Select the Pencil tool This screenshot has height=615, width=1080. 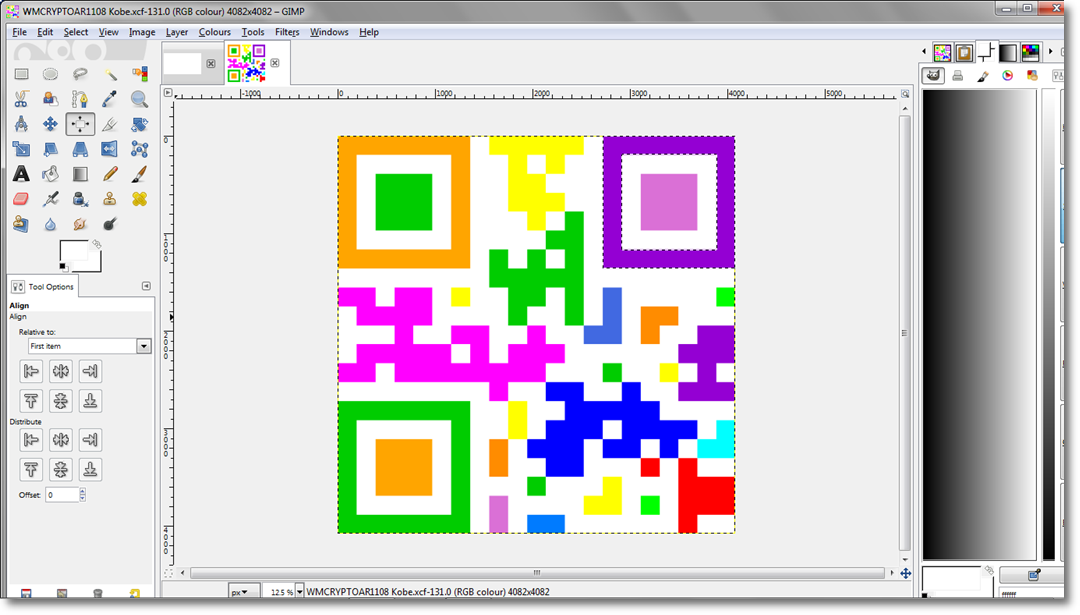(x=110, y=174)
